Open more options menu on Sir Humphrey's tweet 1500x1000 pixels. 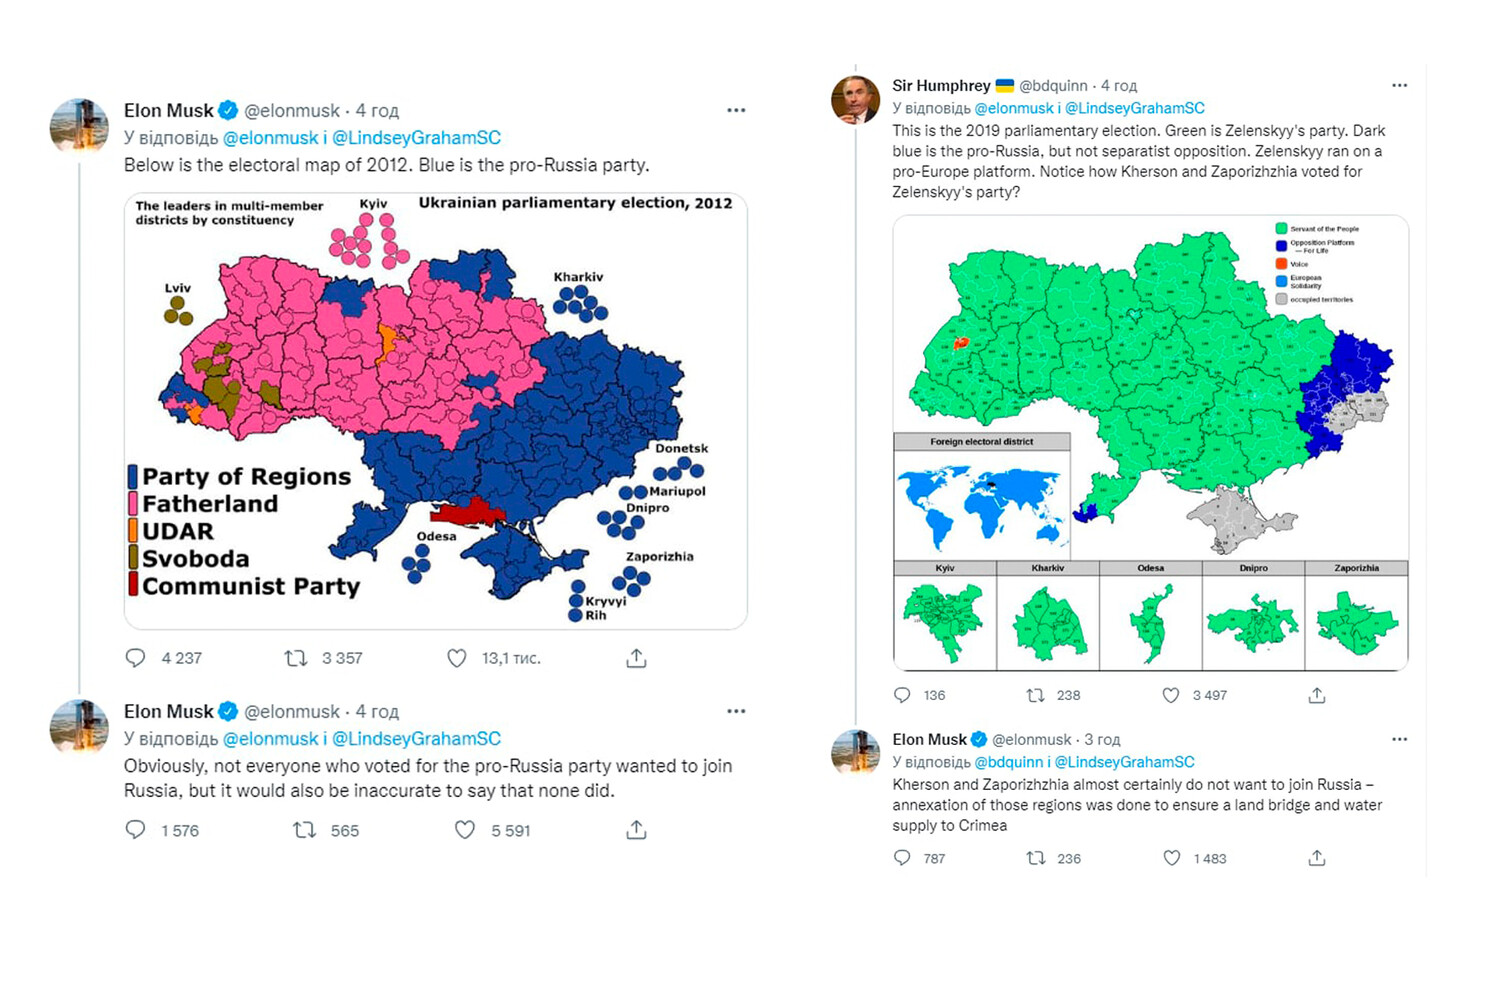(x=1399, y=85)
